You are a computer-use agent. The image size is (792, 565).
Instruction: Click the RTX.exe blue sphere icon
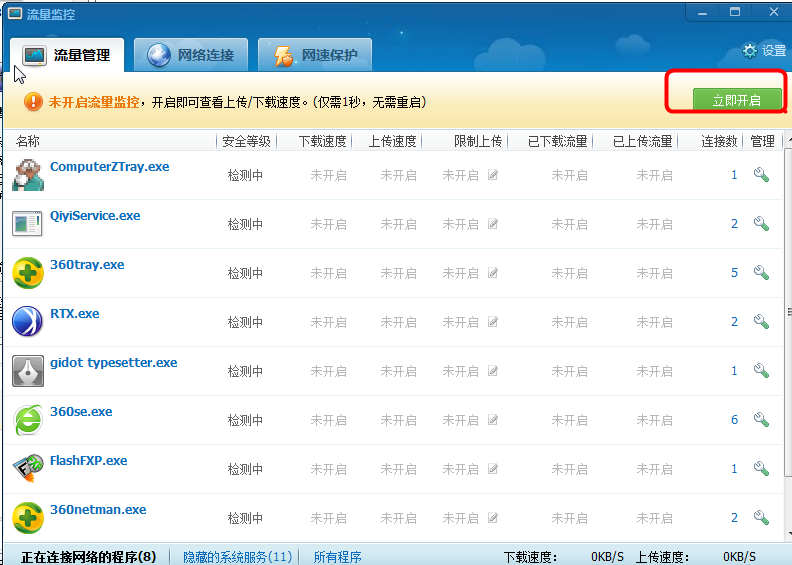pos(27,321)
